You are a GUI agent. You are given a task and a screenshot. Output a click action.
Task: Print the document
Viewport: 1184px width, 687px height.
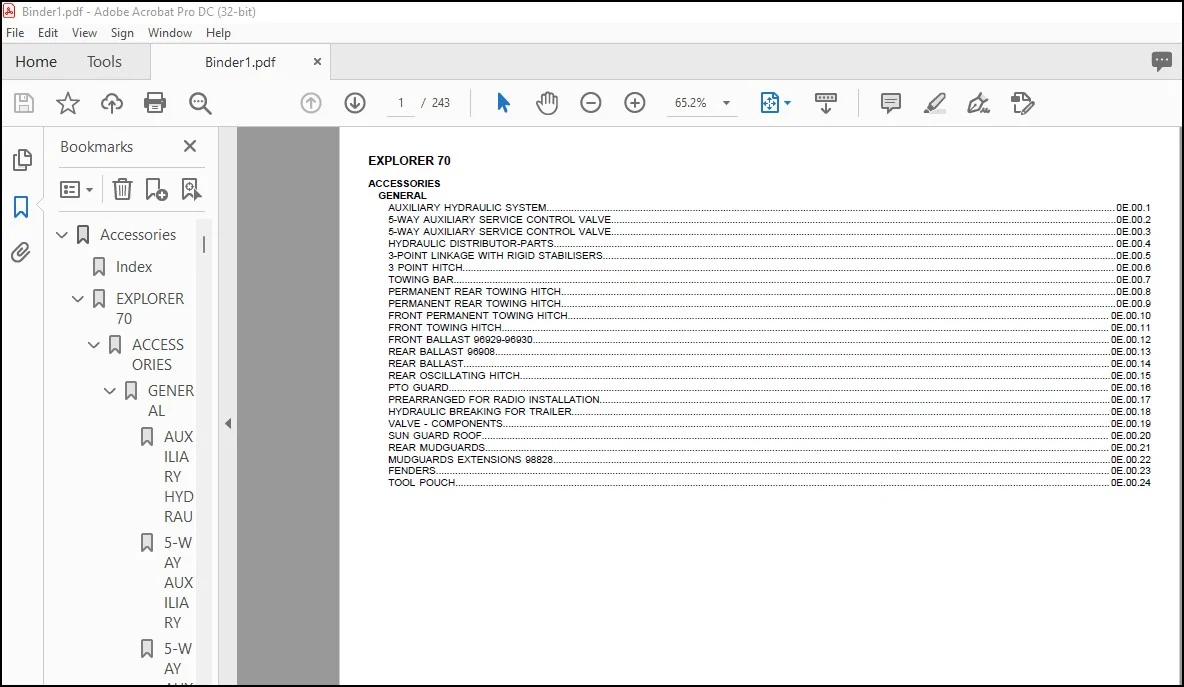click(x=155, y=103)
